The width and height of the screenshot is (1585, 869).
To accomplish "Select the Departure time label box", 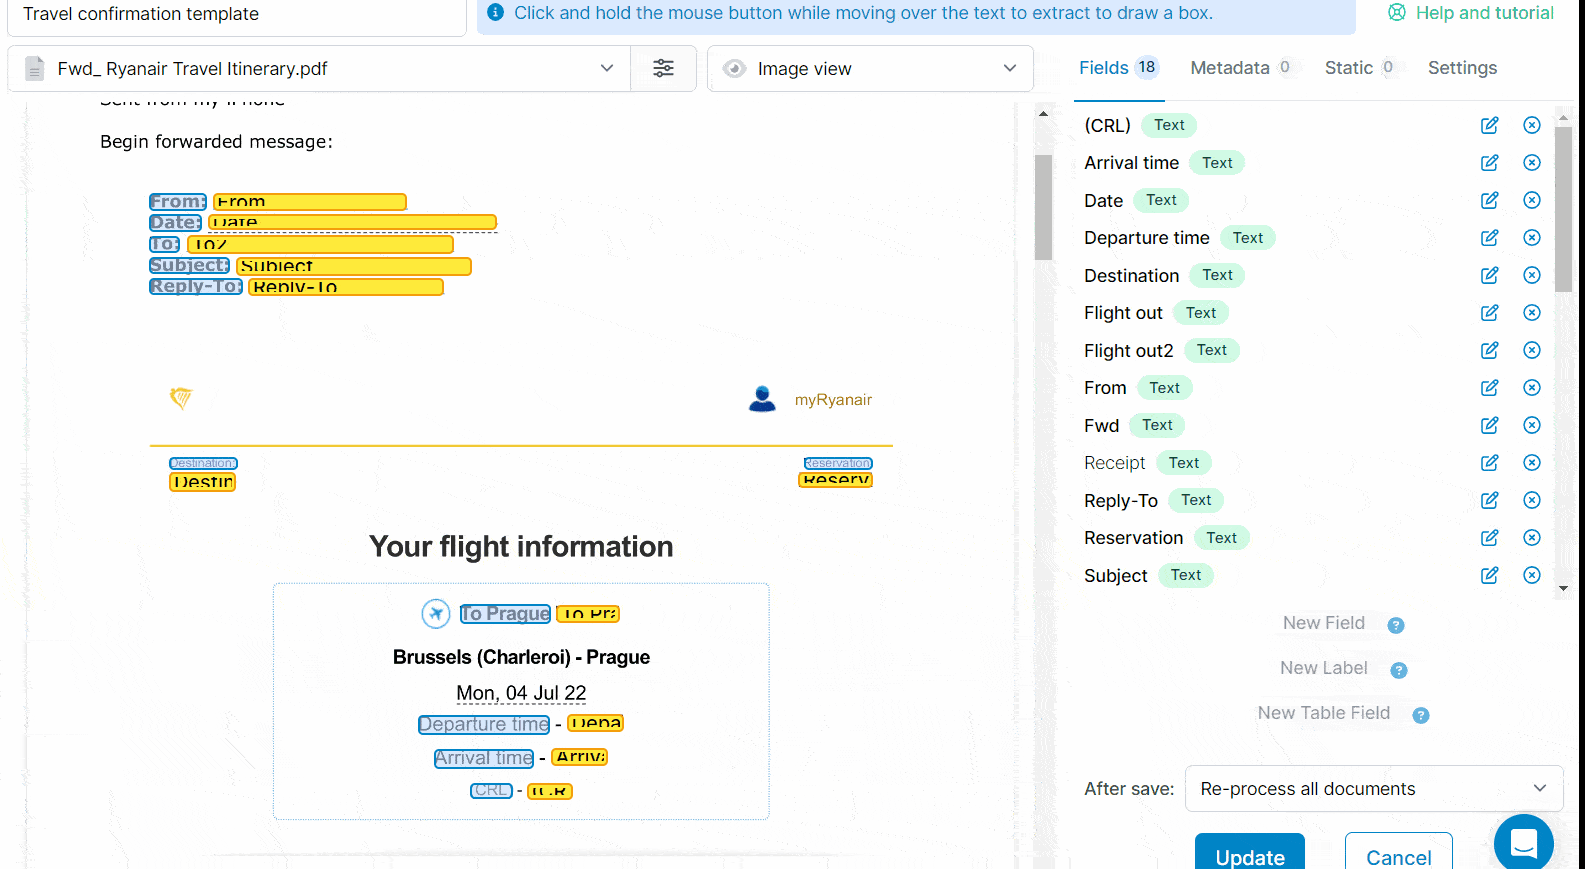I will coord(484,724).
